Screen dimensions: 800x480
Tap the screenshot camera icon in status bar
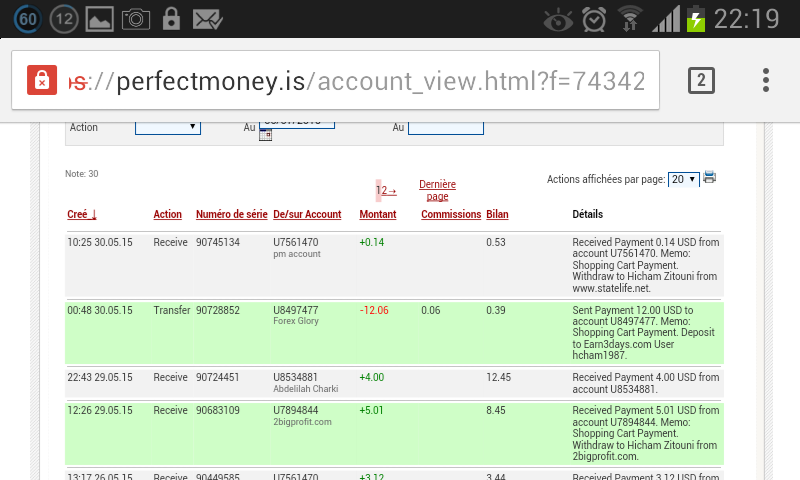135,18
